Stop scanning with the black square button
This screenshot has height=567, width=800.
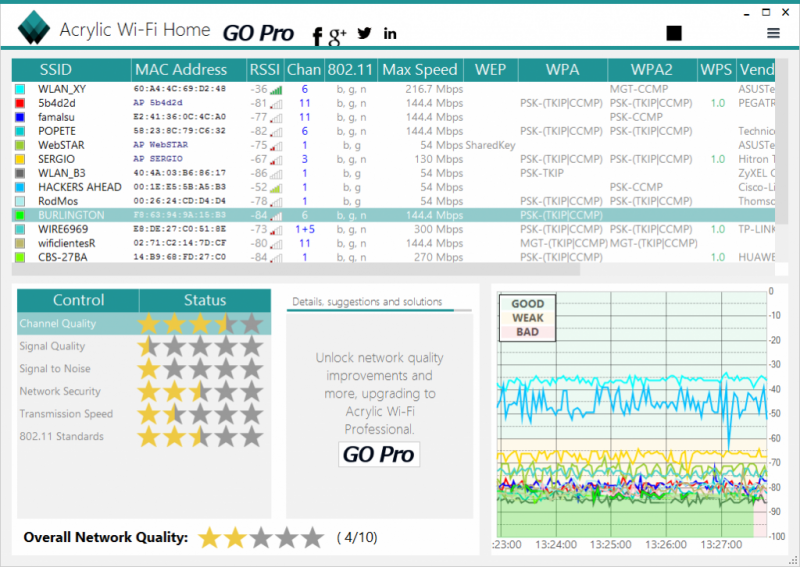coord(674,33)
